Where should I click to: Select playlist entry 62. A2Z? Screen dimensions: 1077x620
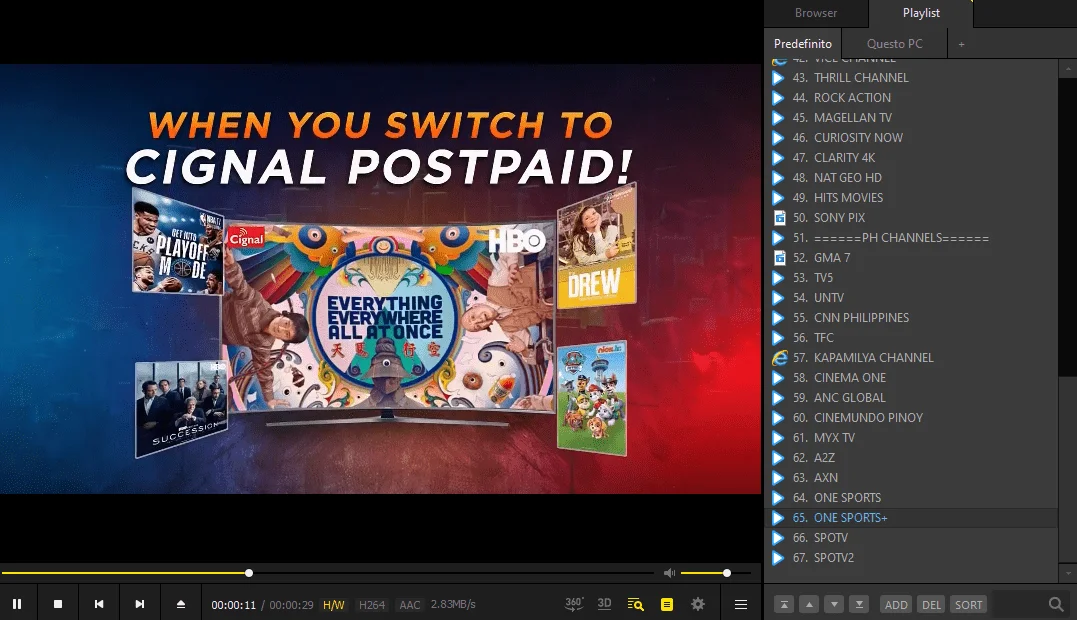(911, 457)
